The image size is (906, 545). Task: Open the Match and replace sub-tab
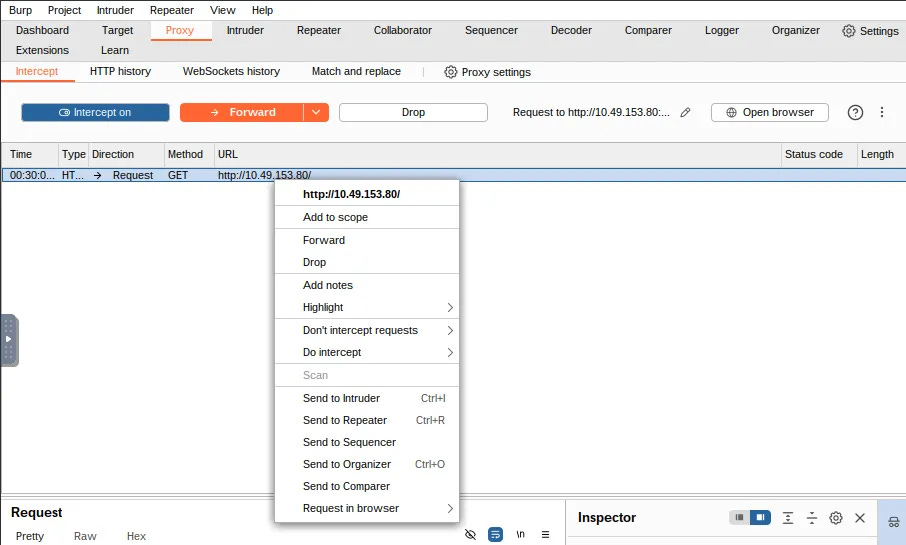(x=356, y=71)
